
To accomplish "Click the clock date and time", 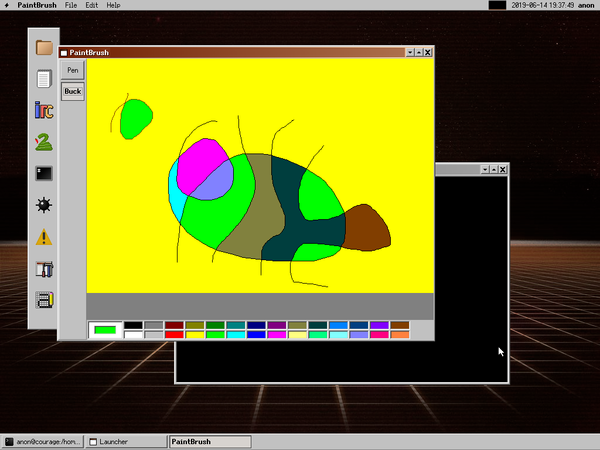I will tap(543, 5).
